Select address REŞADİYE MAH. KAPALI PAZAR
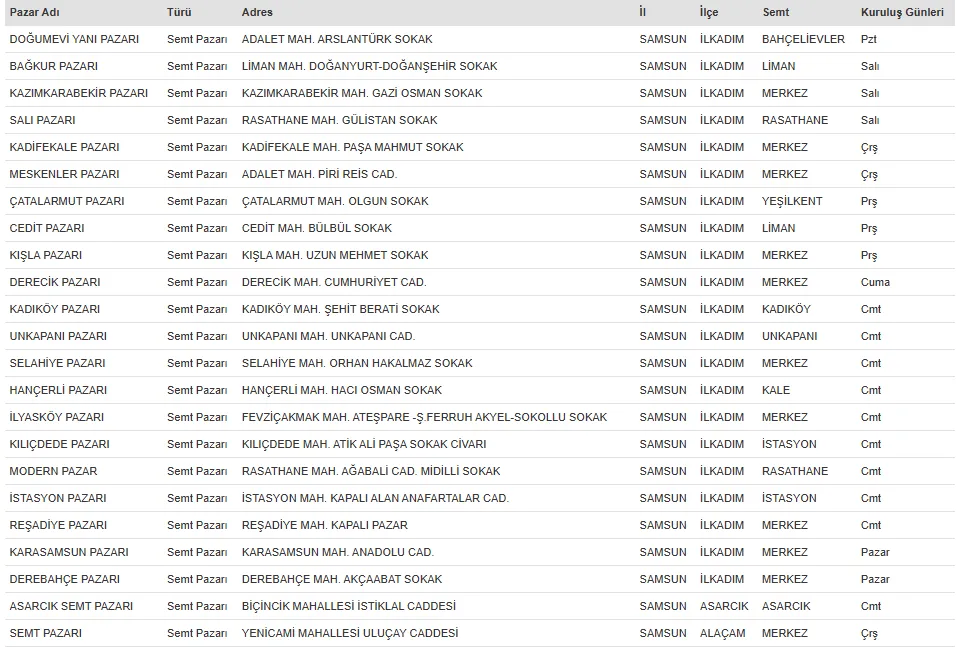The image size is (956, 647). 325,525
